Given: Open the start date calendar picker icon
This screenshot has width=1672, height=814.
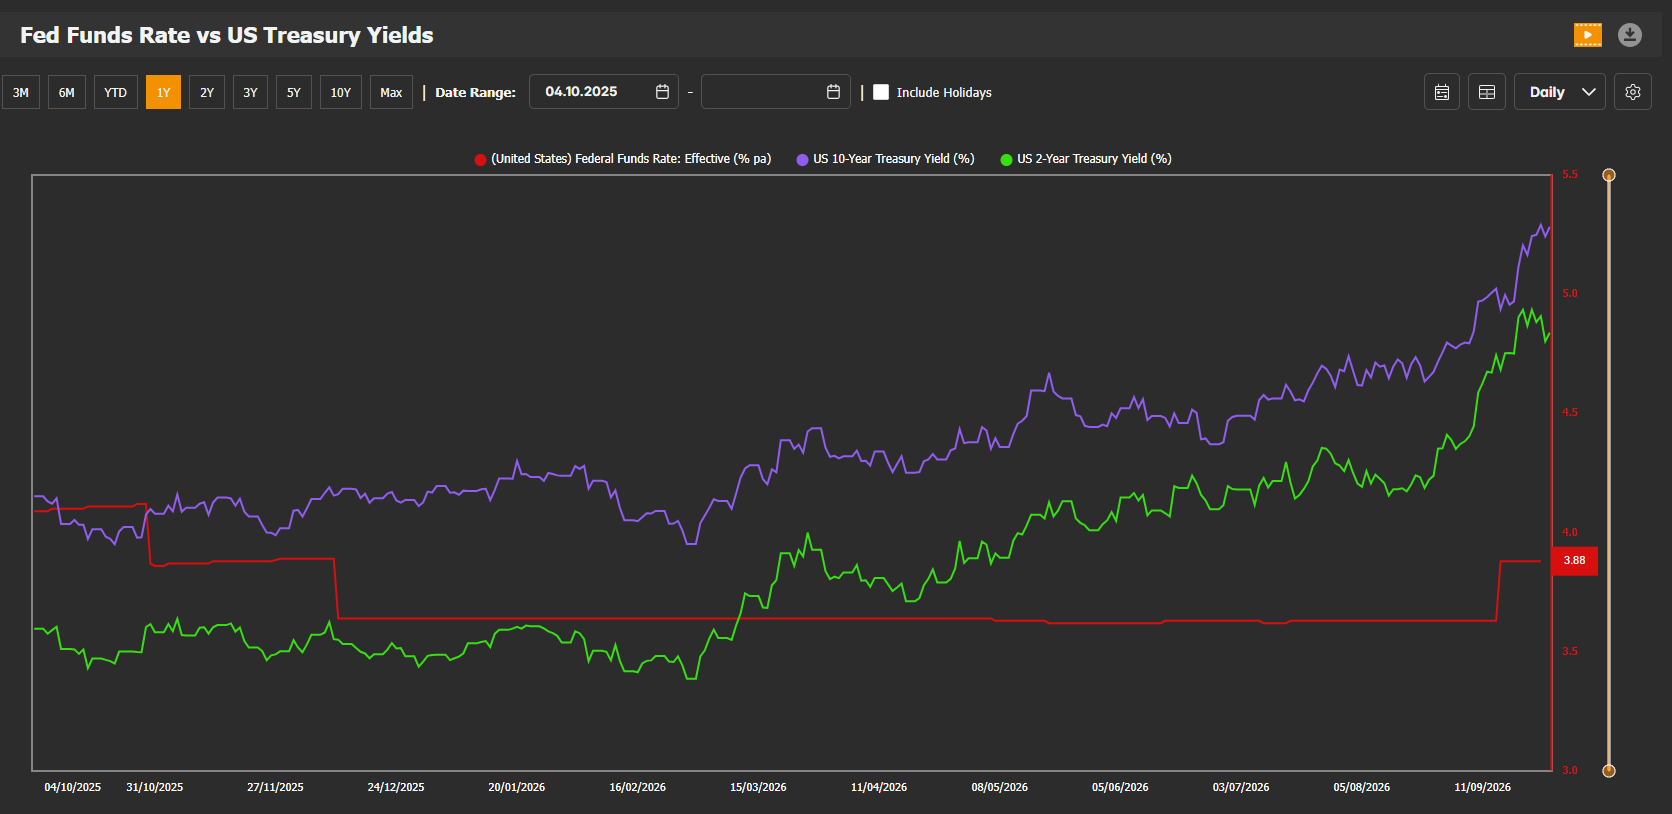Looking at the screenshot, I should coord(662,92).
